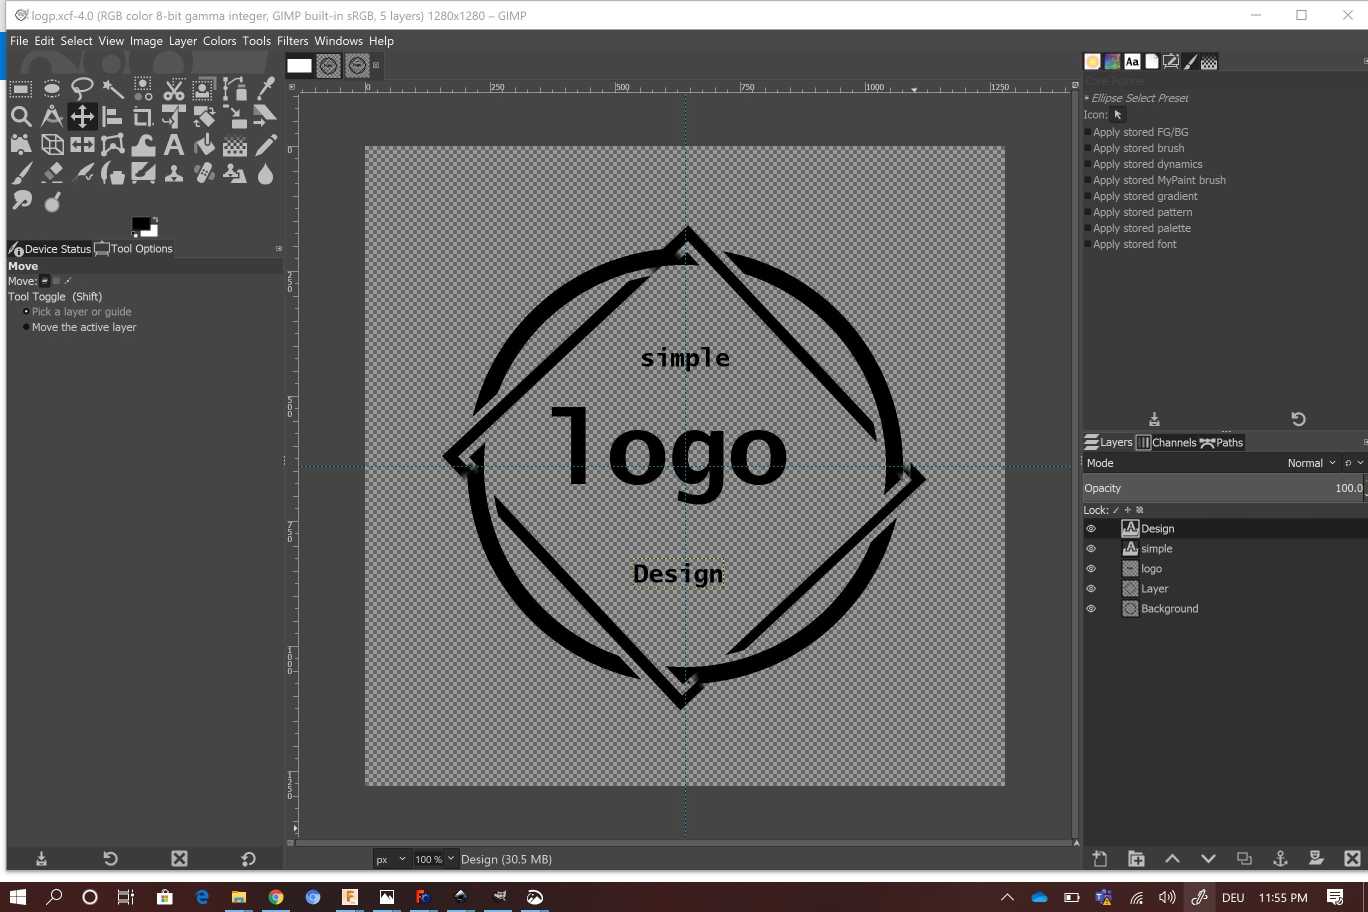
Task: Hide the simple text layer
Action: point(1091,549)
